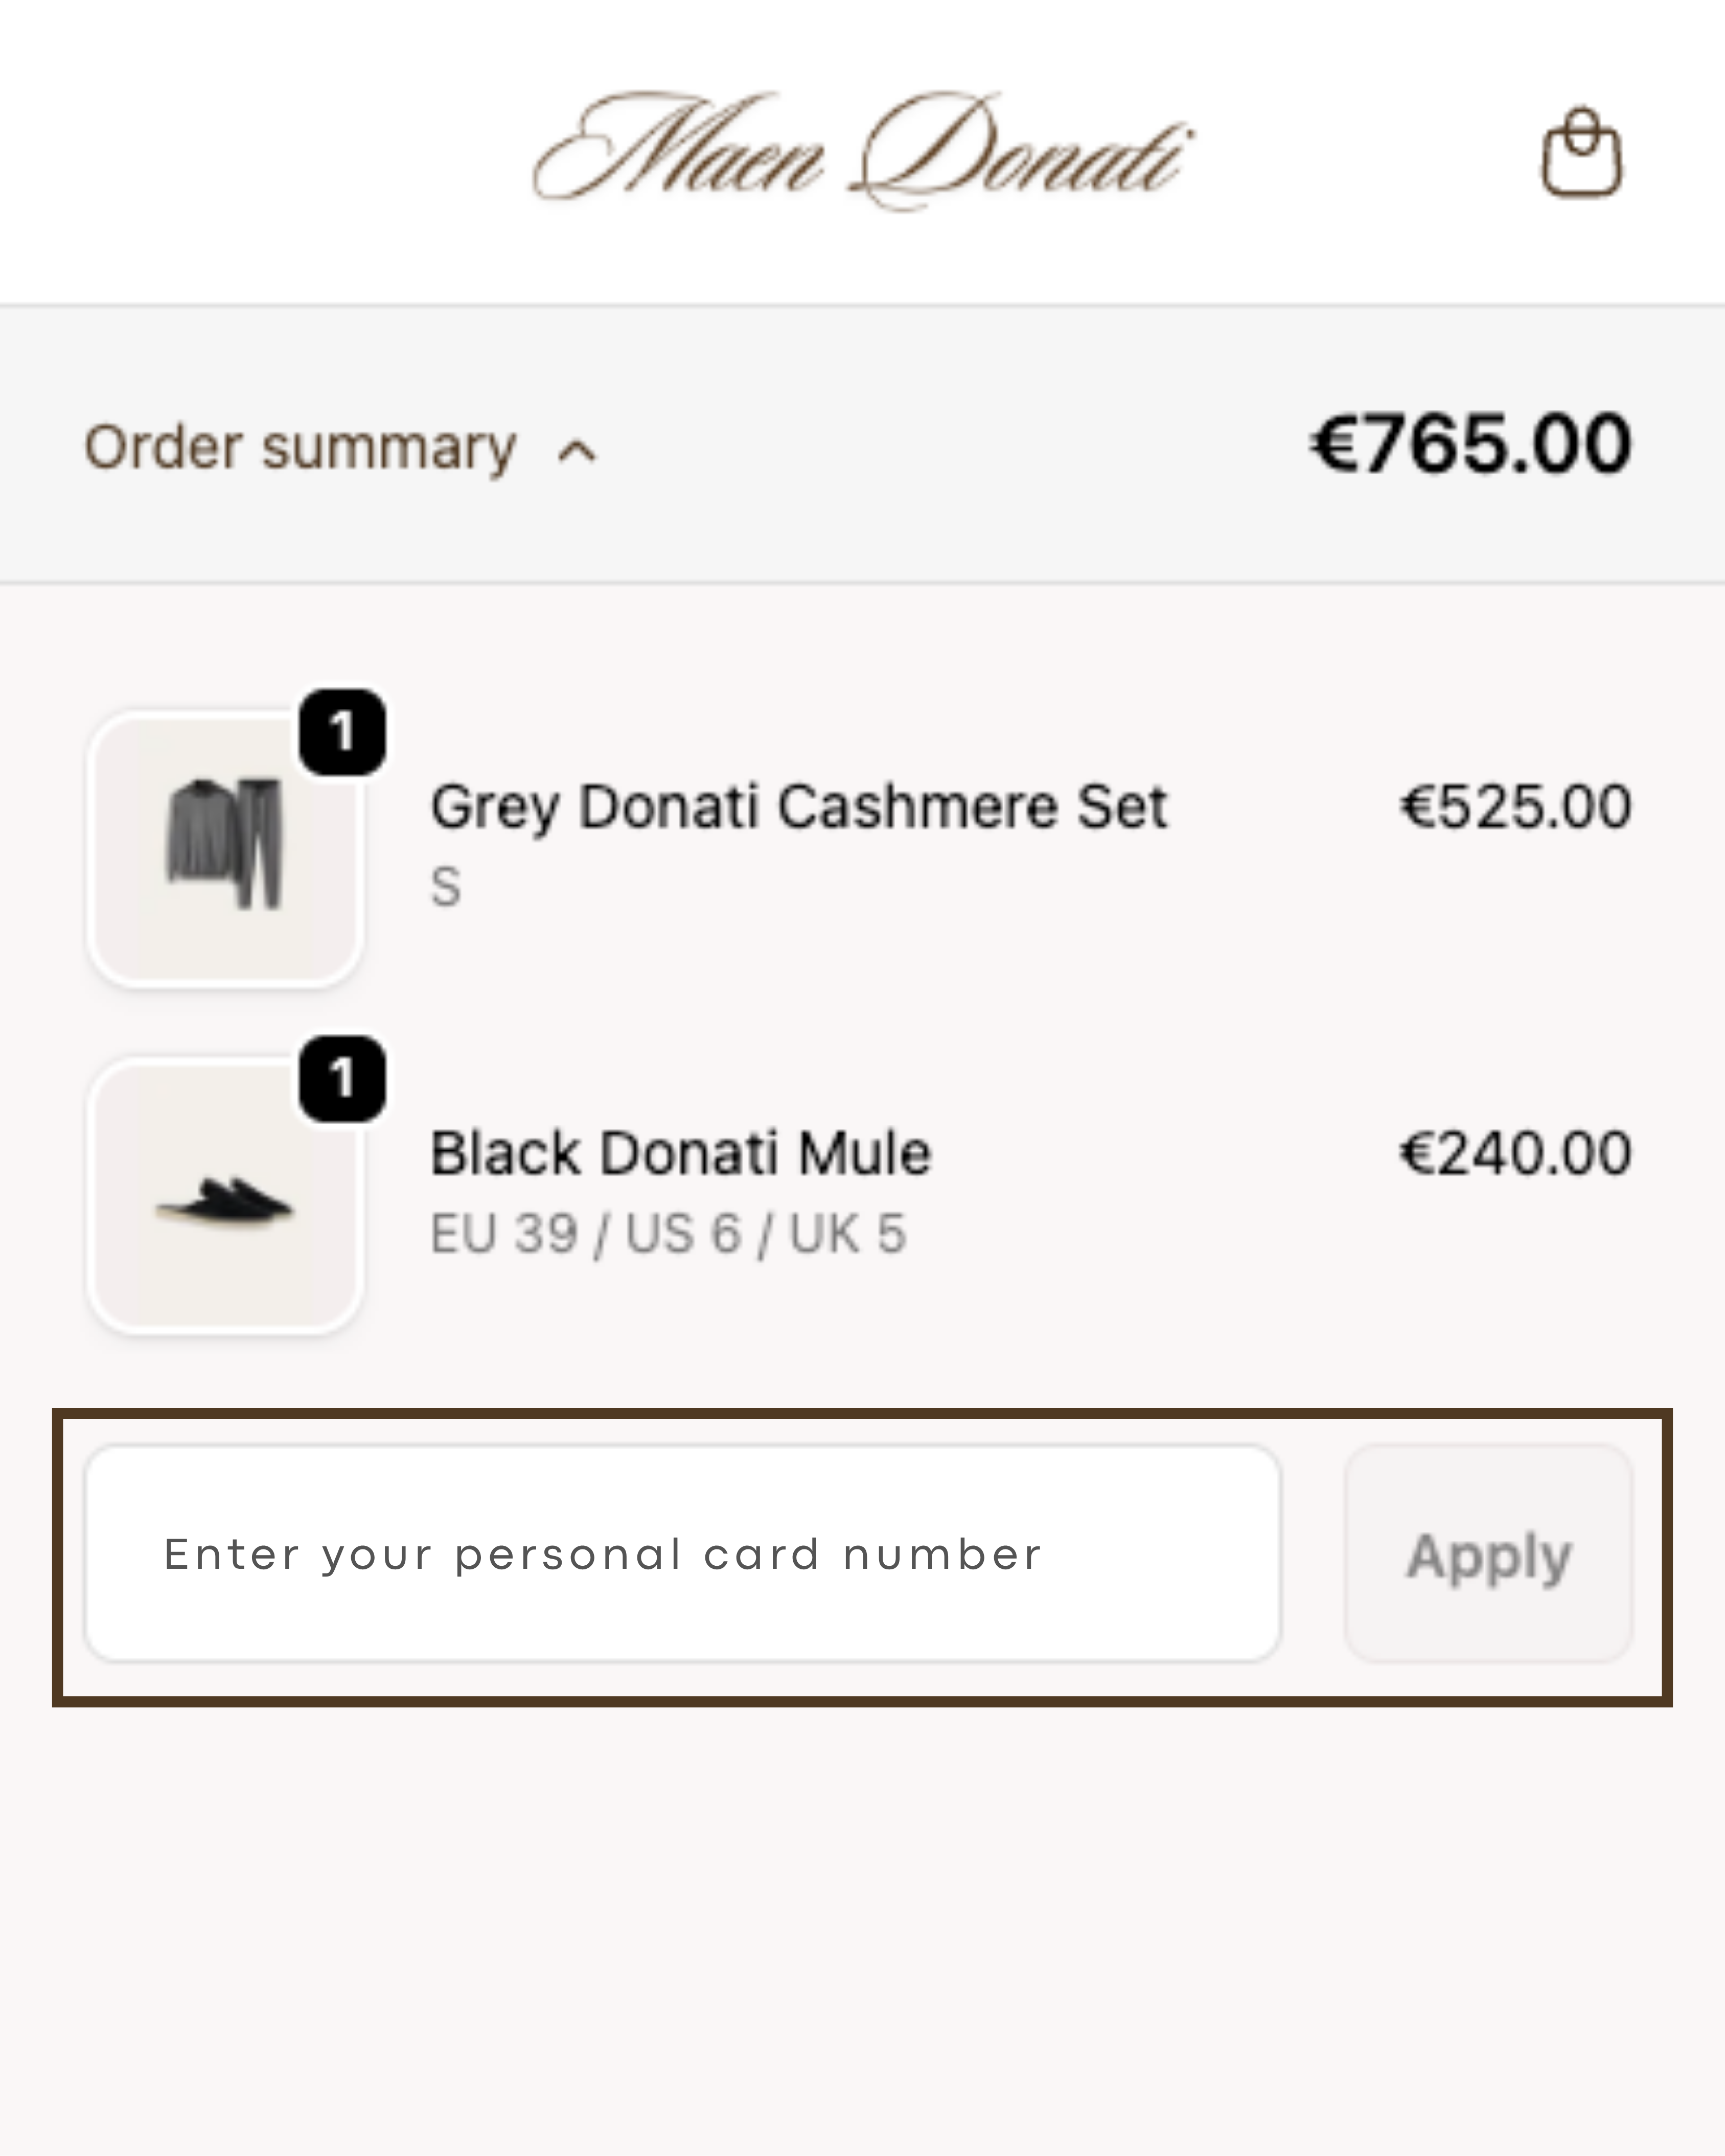Open the Black Donati Mule title

tap(680, 1152)
